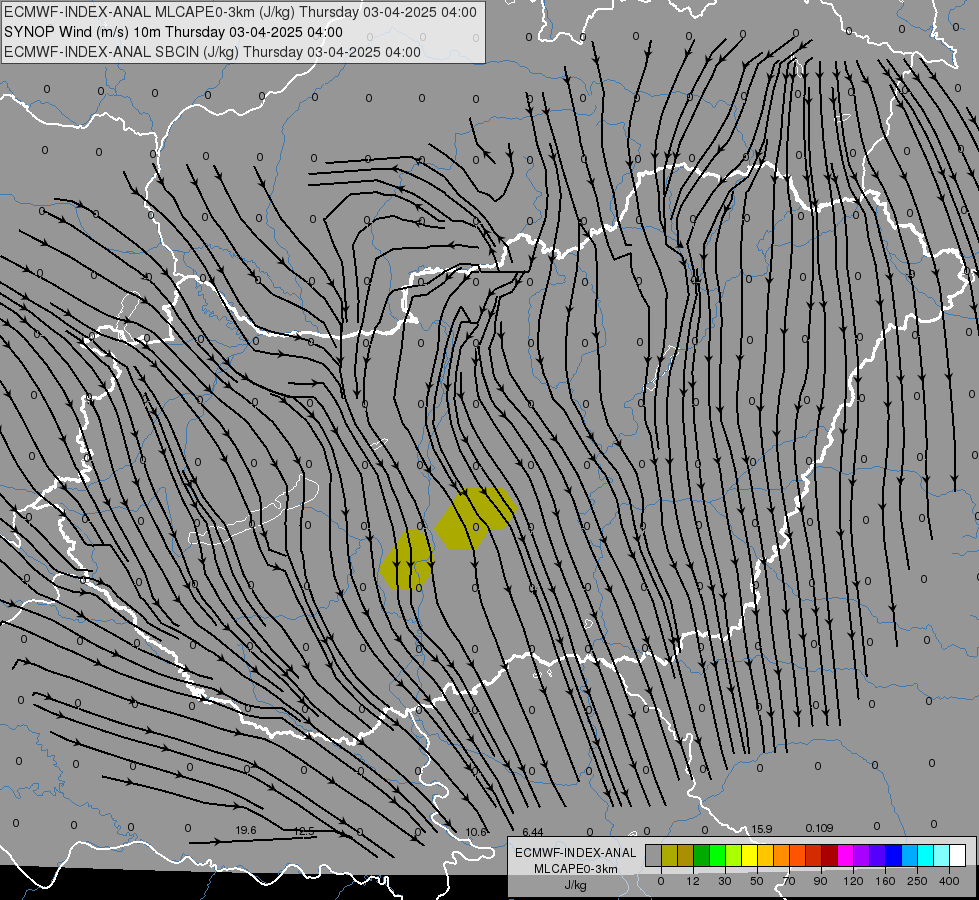979x900 pixels.
Task: Select the gray legend swatch
Action: [653, 855]
